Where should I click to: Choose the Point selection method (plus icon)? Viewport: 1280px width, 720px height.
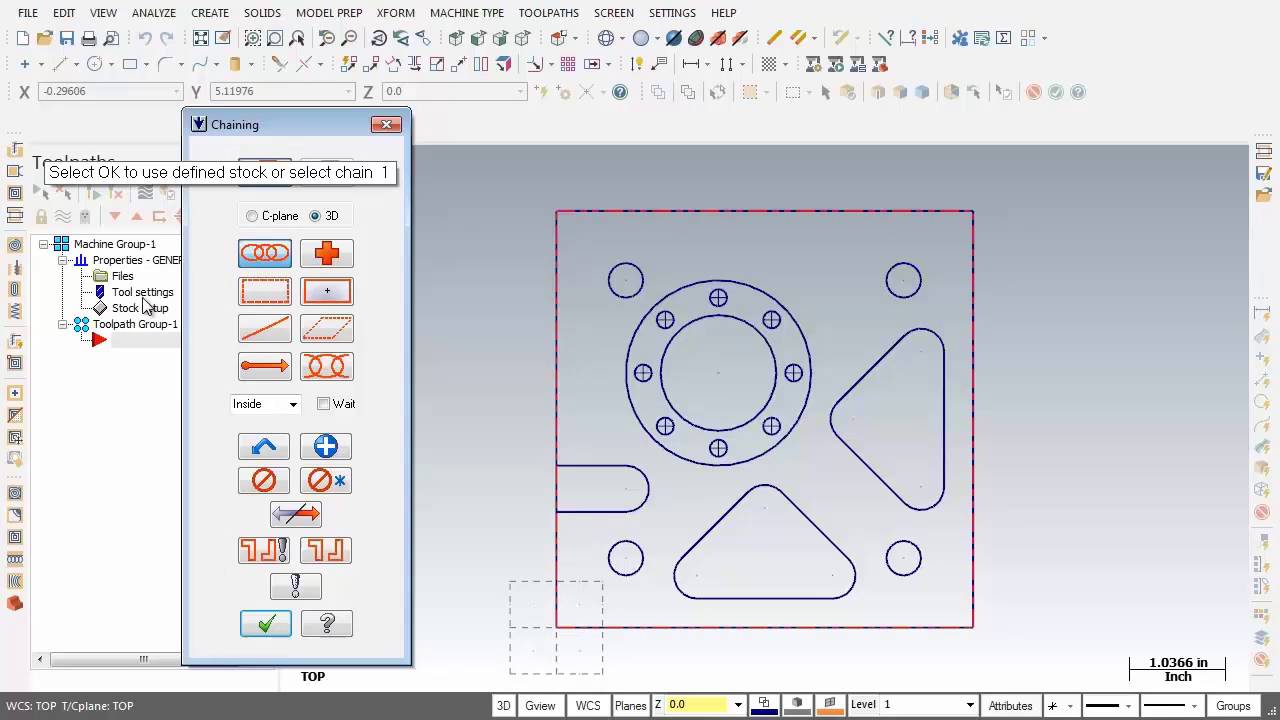coord(327,254)
